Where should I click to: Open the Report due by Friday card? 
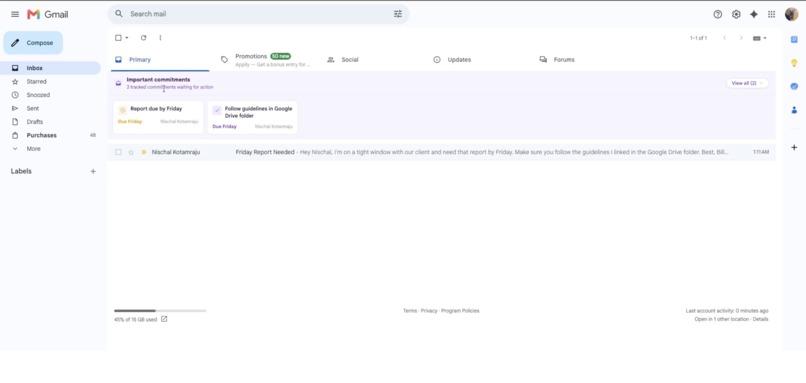pos(158,117)
